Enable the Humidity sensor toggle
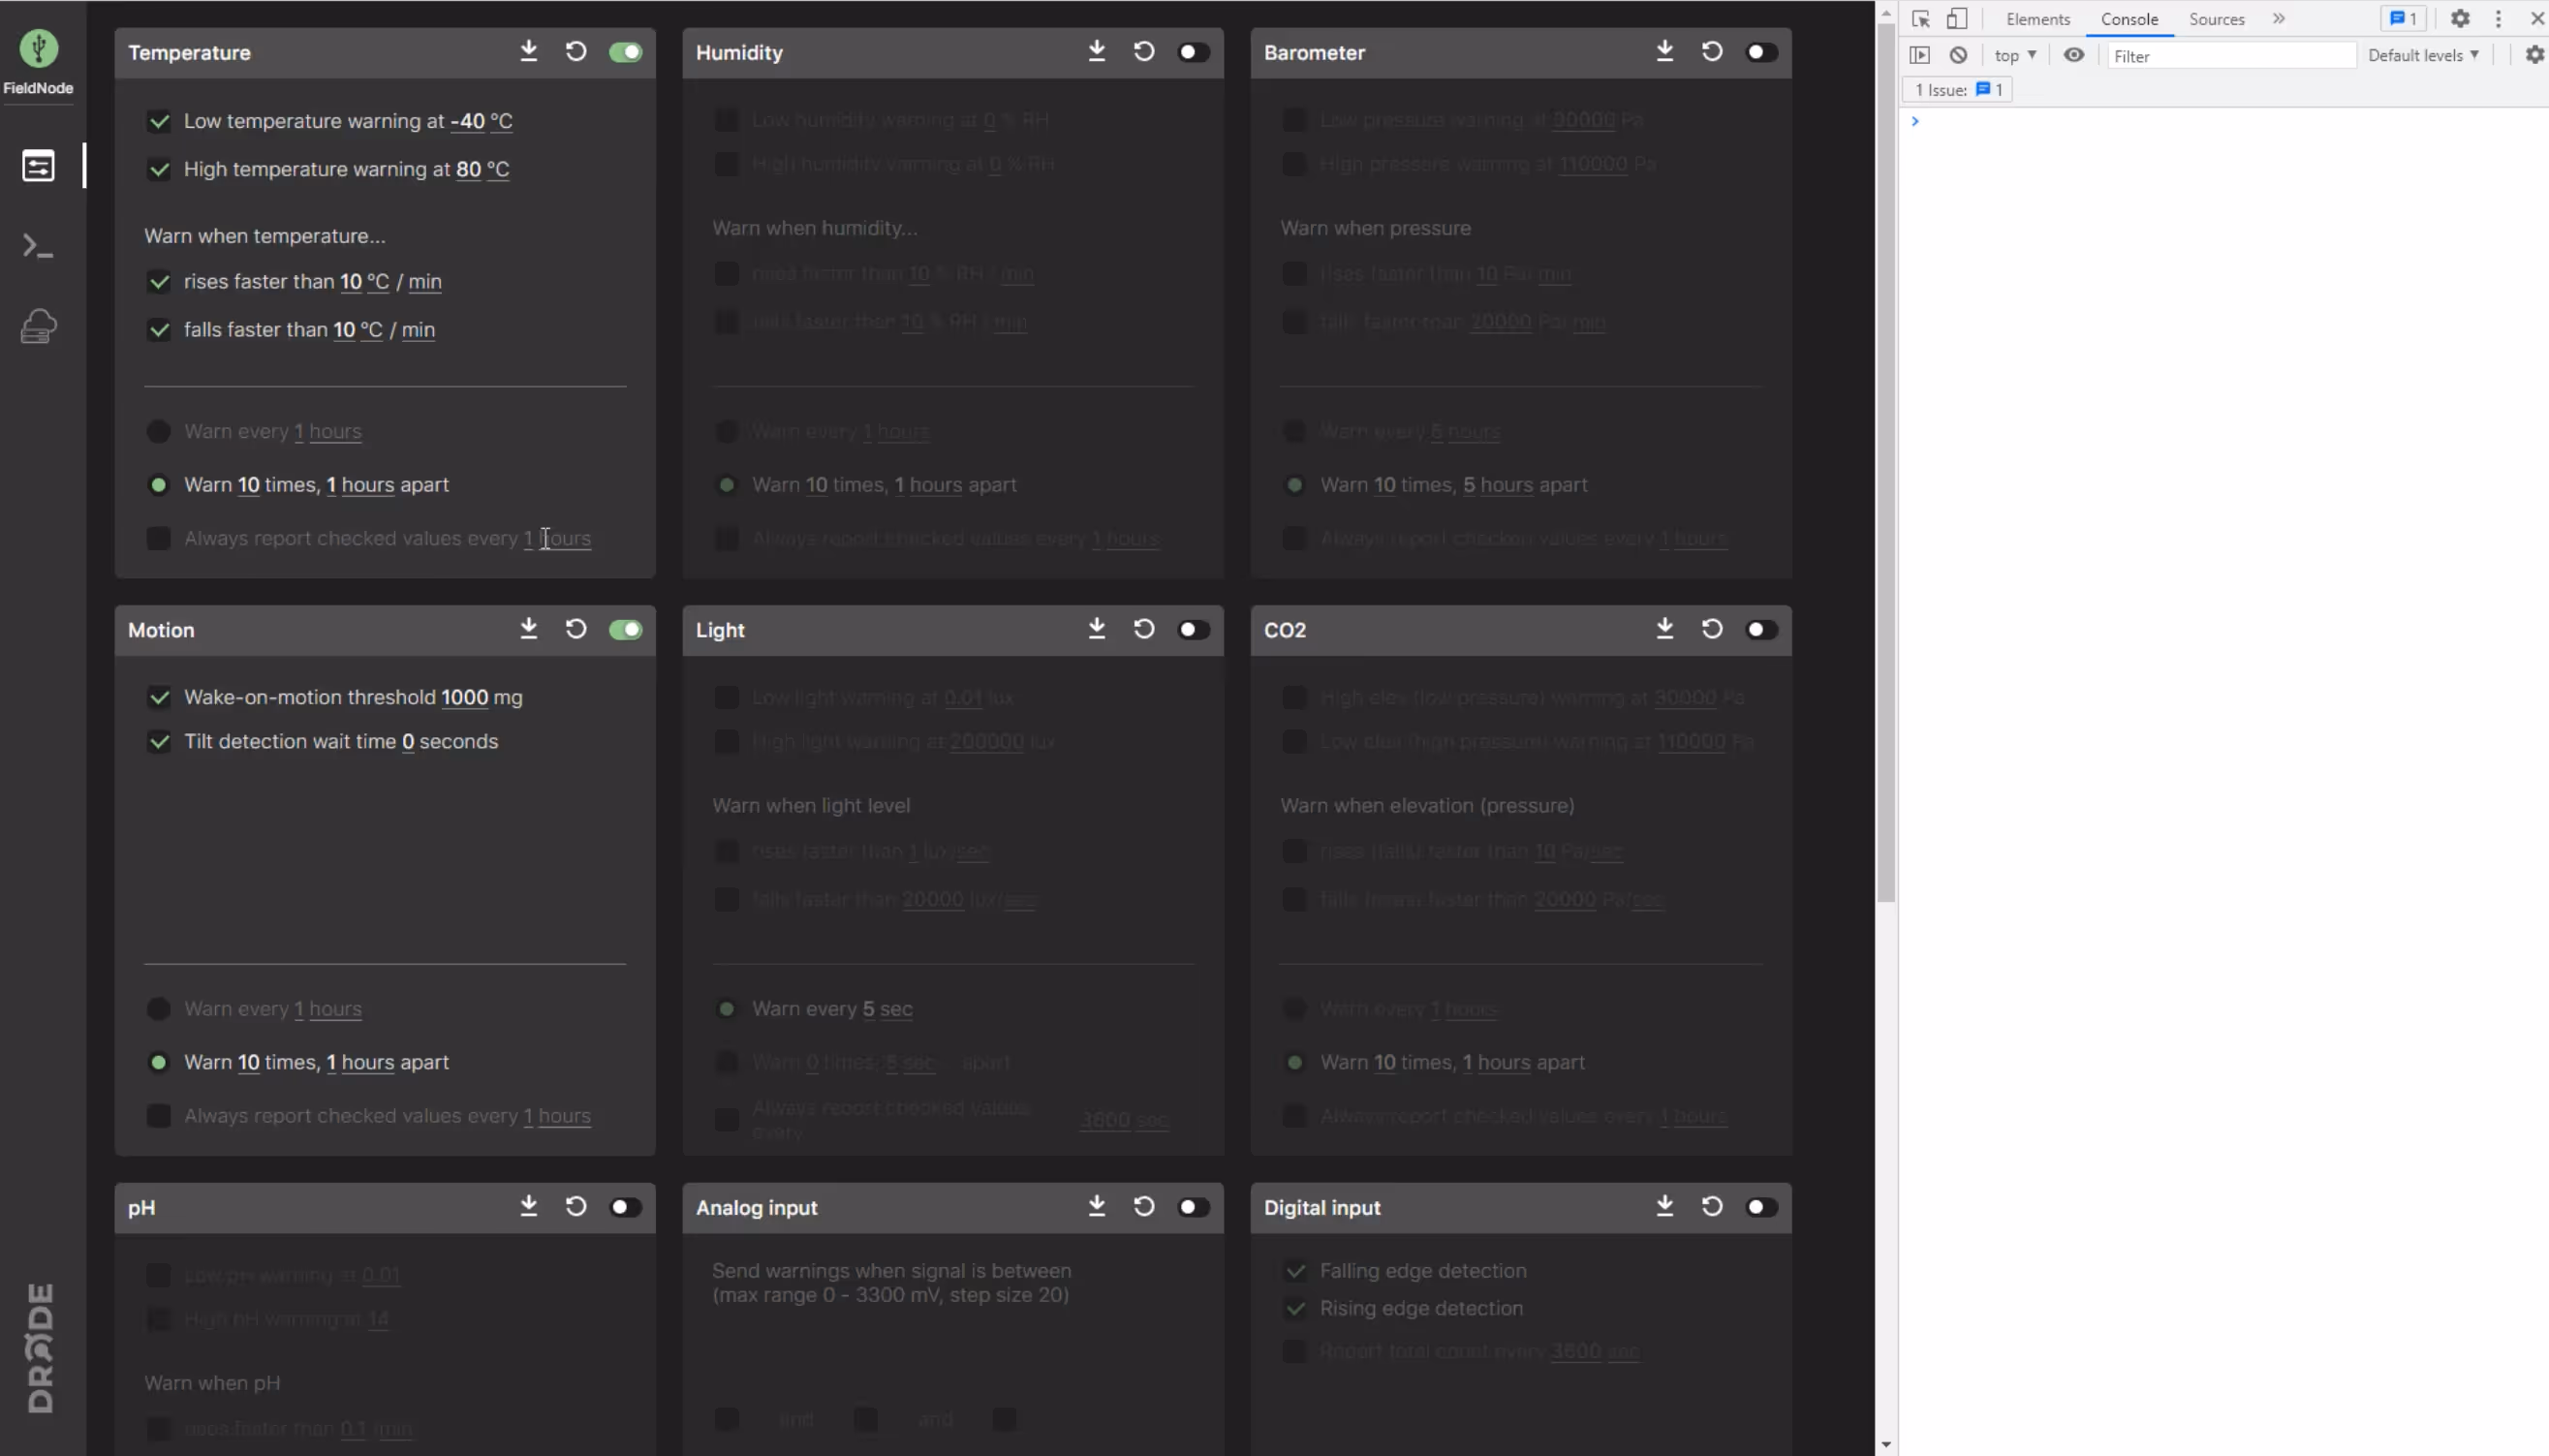Viewport: 2549px width, 1456px height. tap(1194, 52)
